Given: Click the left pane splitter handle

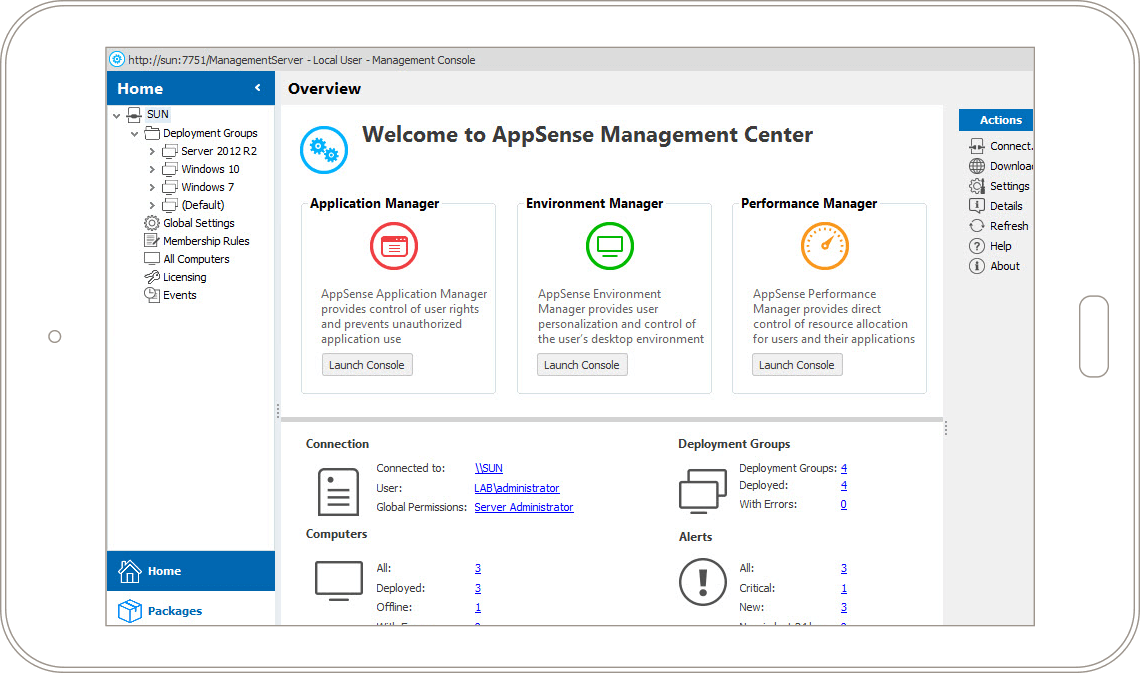Looking at the screenshot, I should pyautogui.click(x=278, y=411).
